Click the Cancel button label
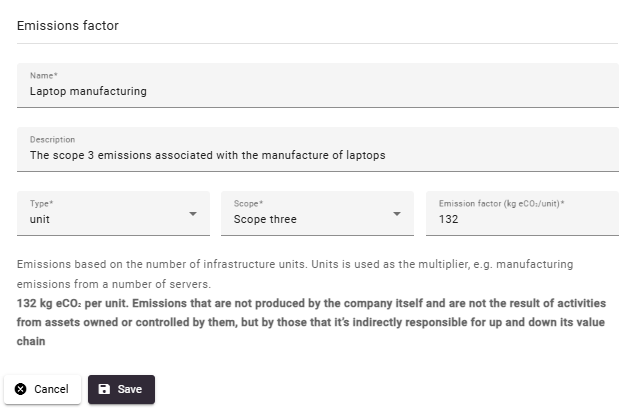 (x=51, y=389)
